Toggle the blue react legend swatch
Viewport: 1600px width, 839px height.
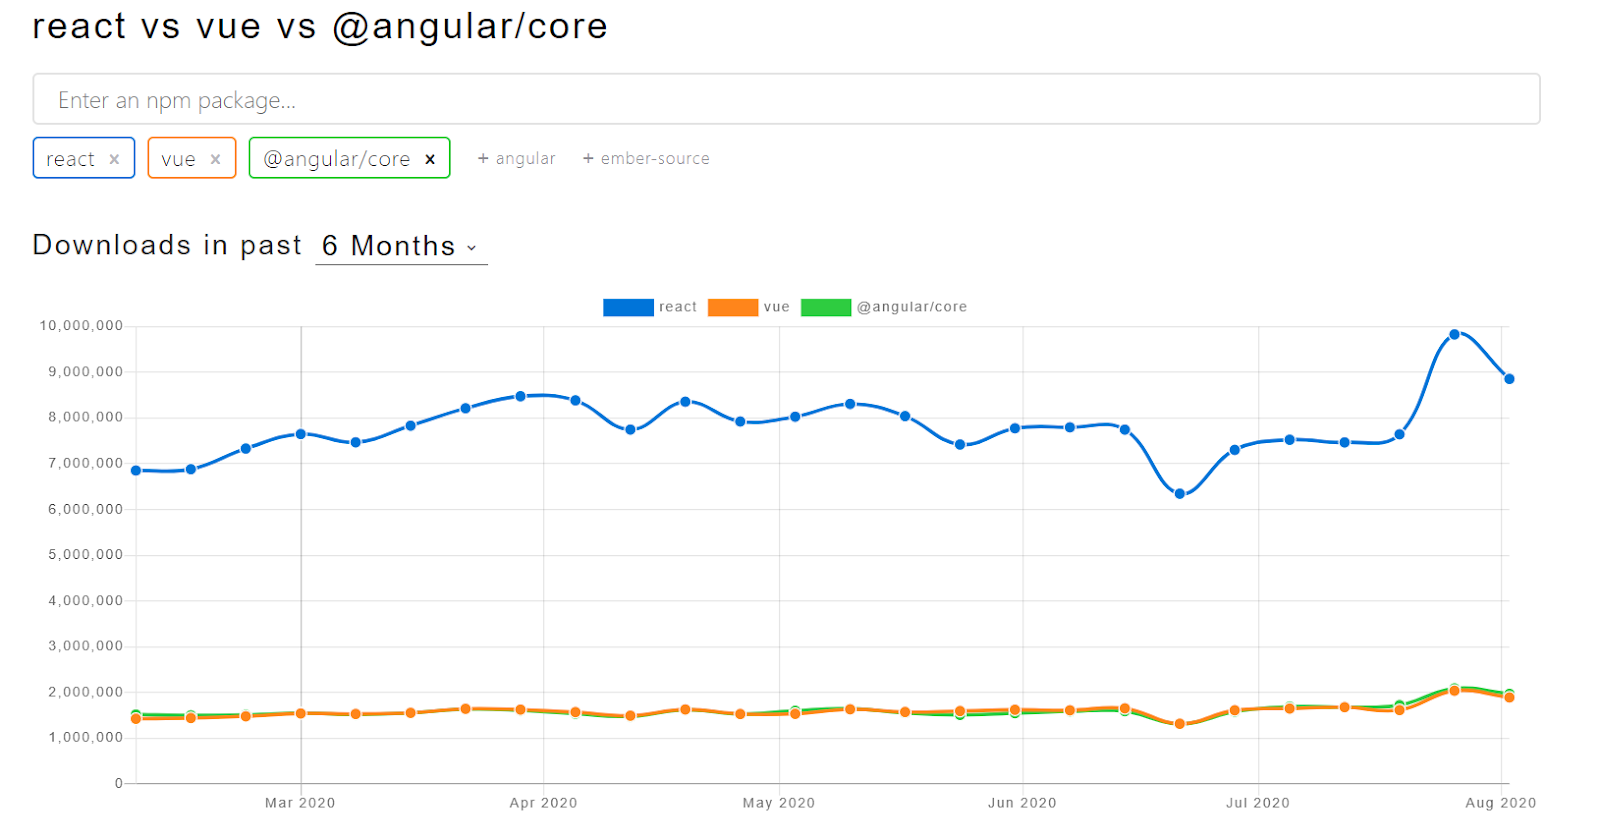coord(628,307)
